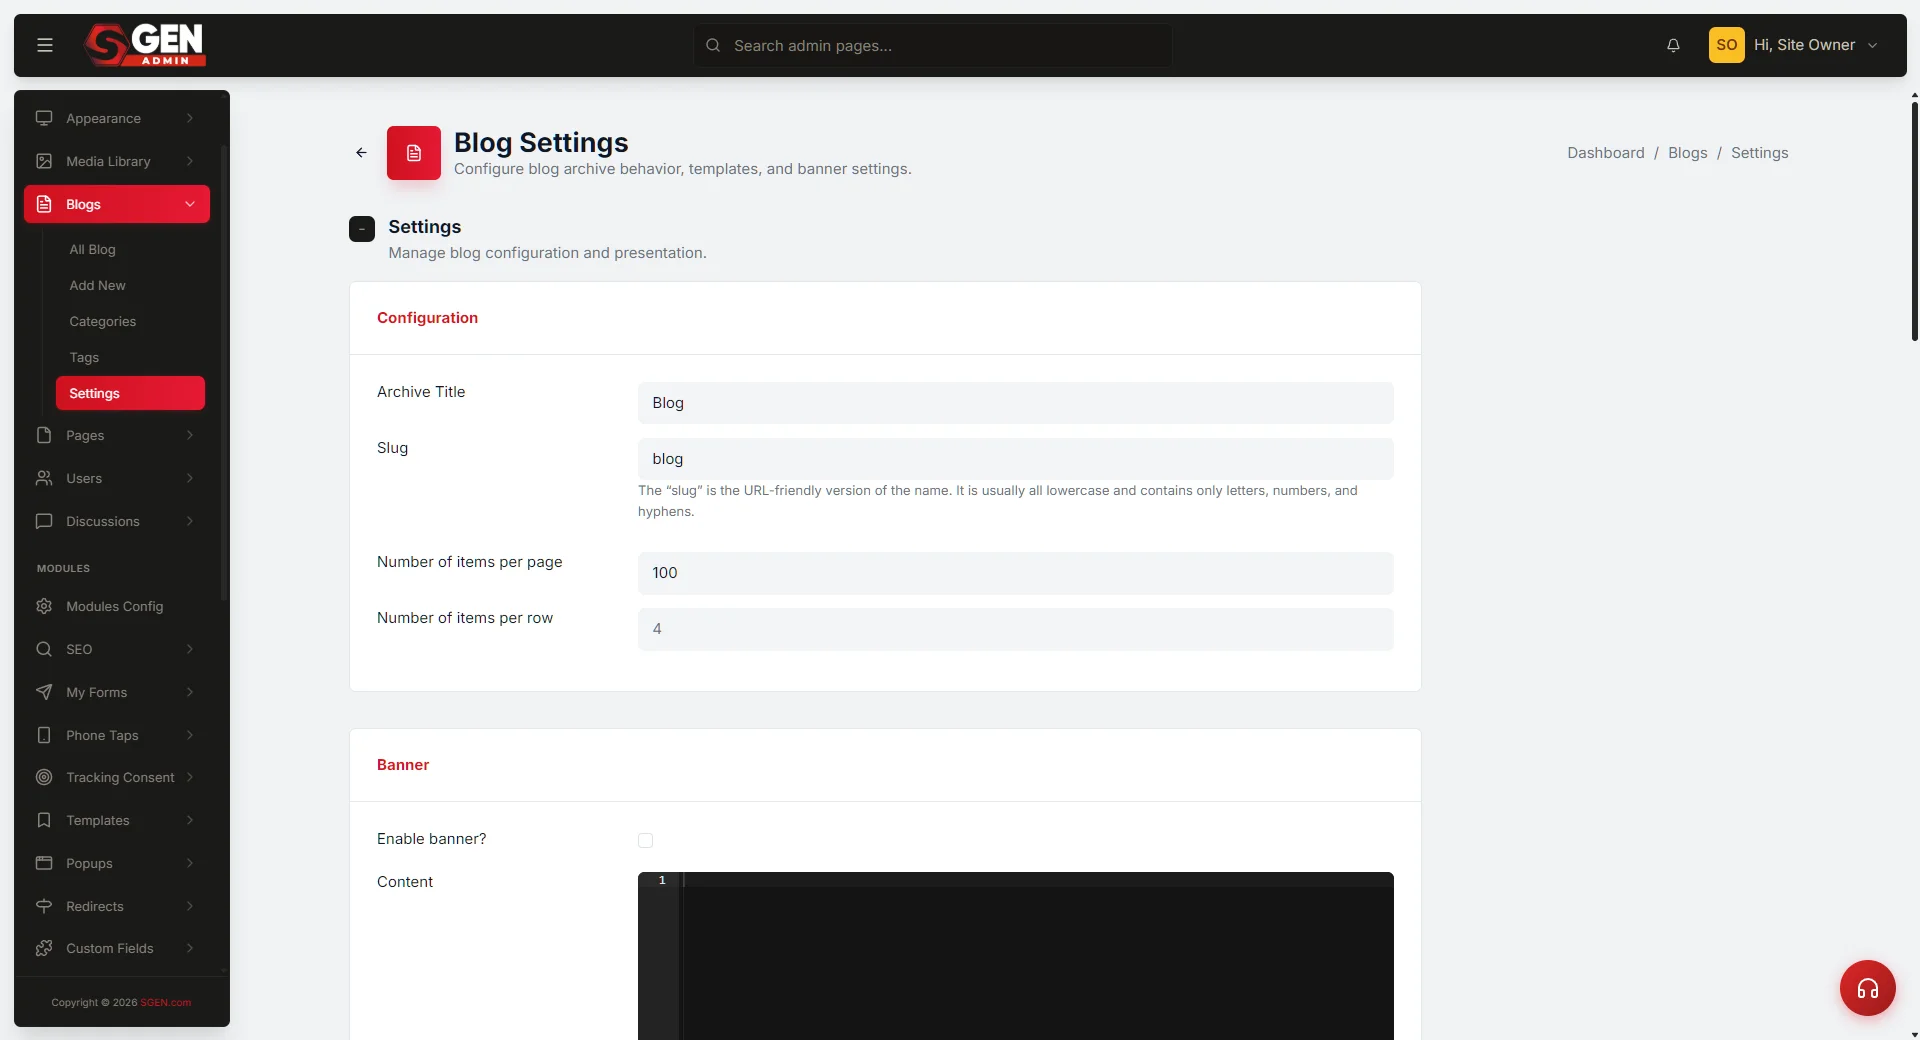The width and height of the screenshot is (1920, 1040).
Task: Click the Media Library image icon
Action: [x=44, y=161]
